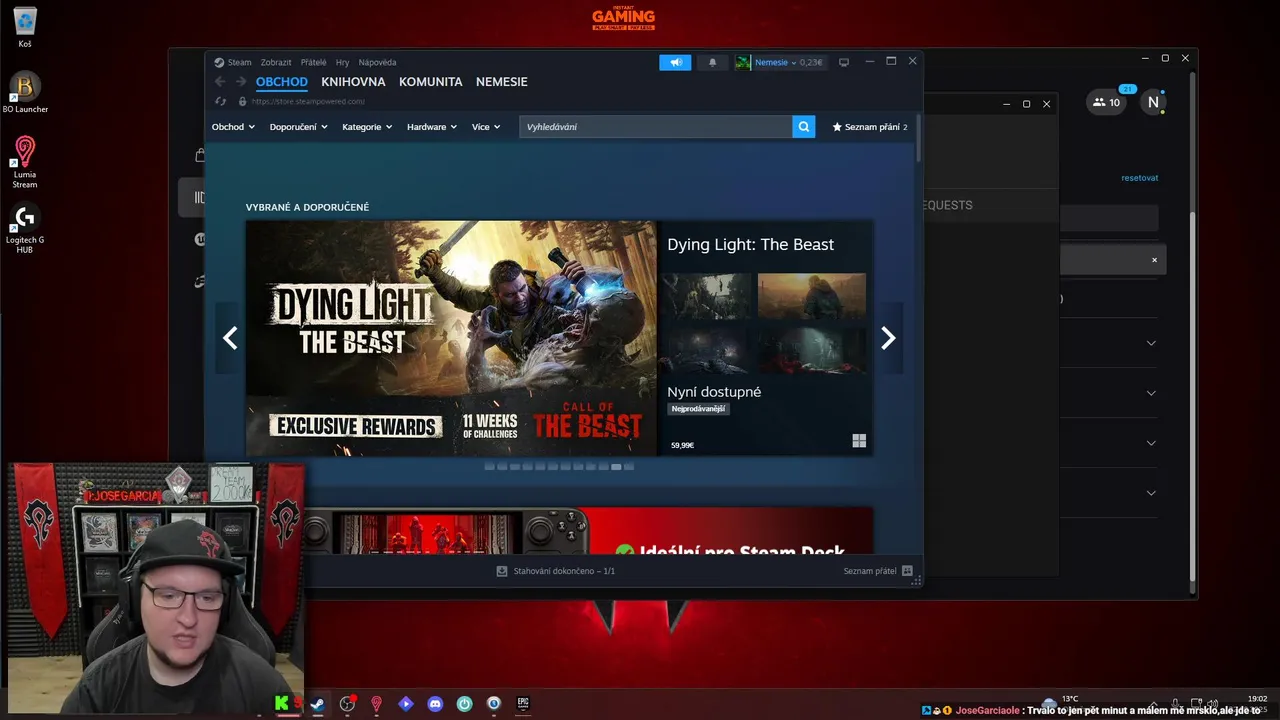Open Dying Light: The Beast main banner
Screen dimensions: 1280x720
(x=451, y=338)
